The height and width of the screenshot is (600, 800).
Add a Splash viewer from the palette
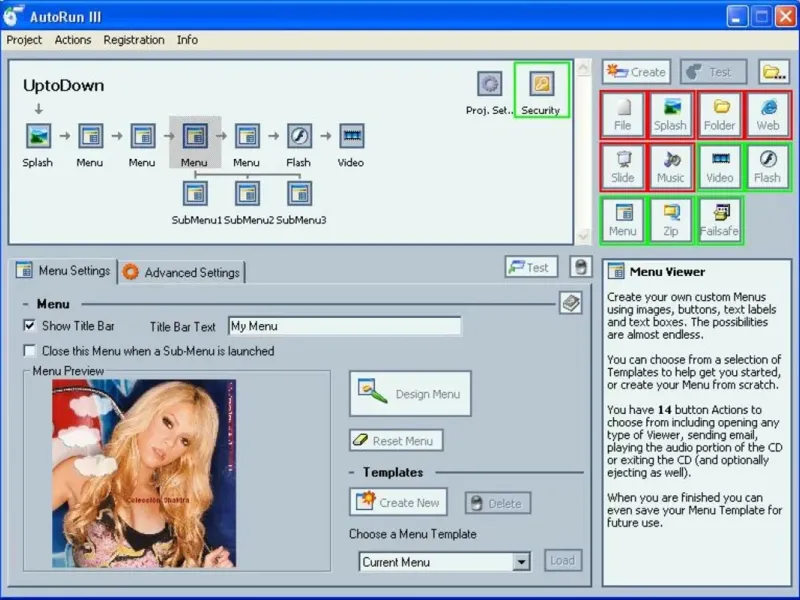pyautogui.click(x=670, y=115)
